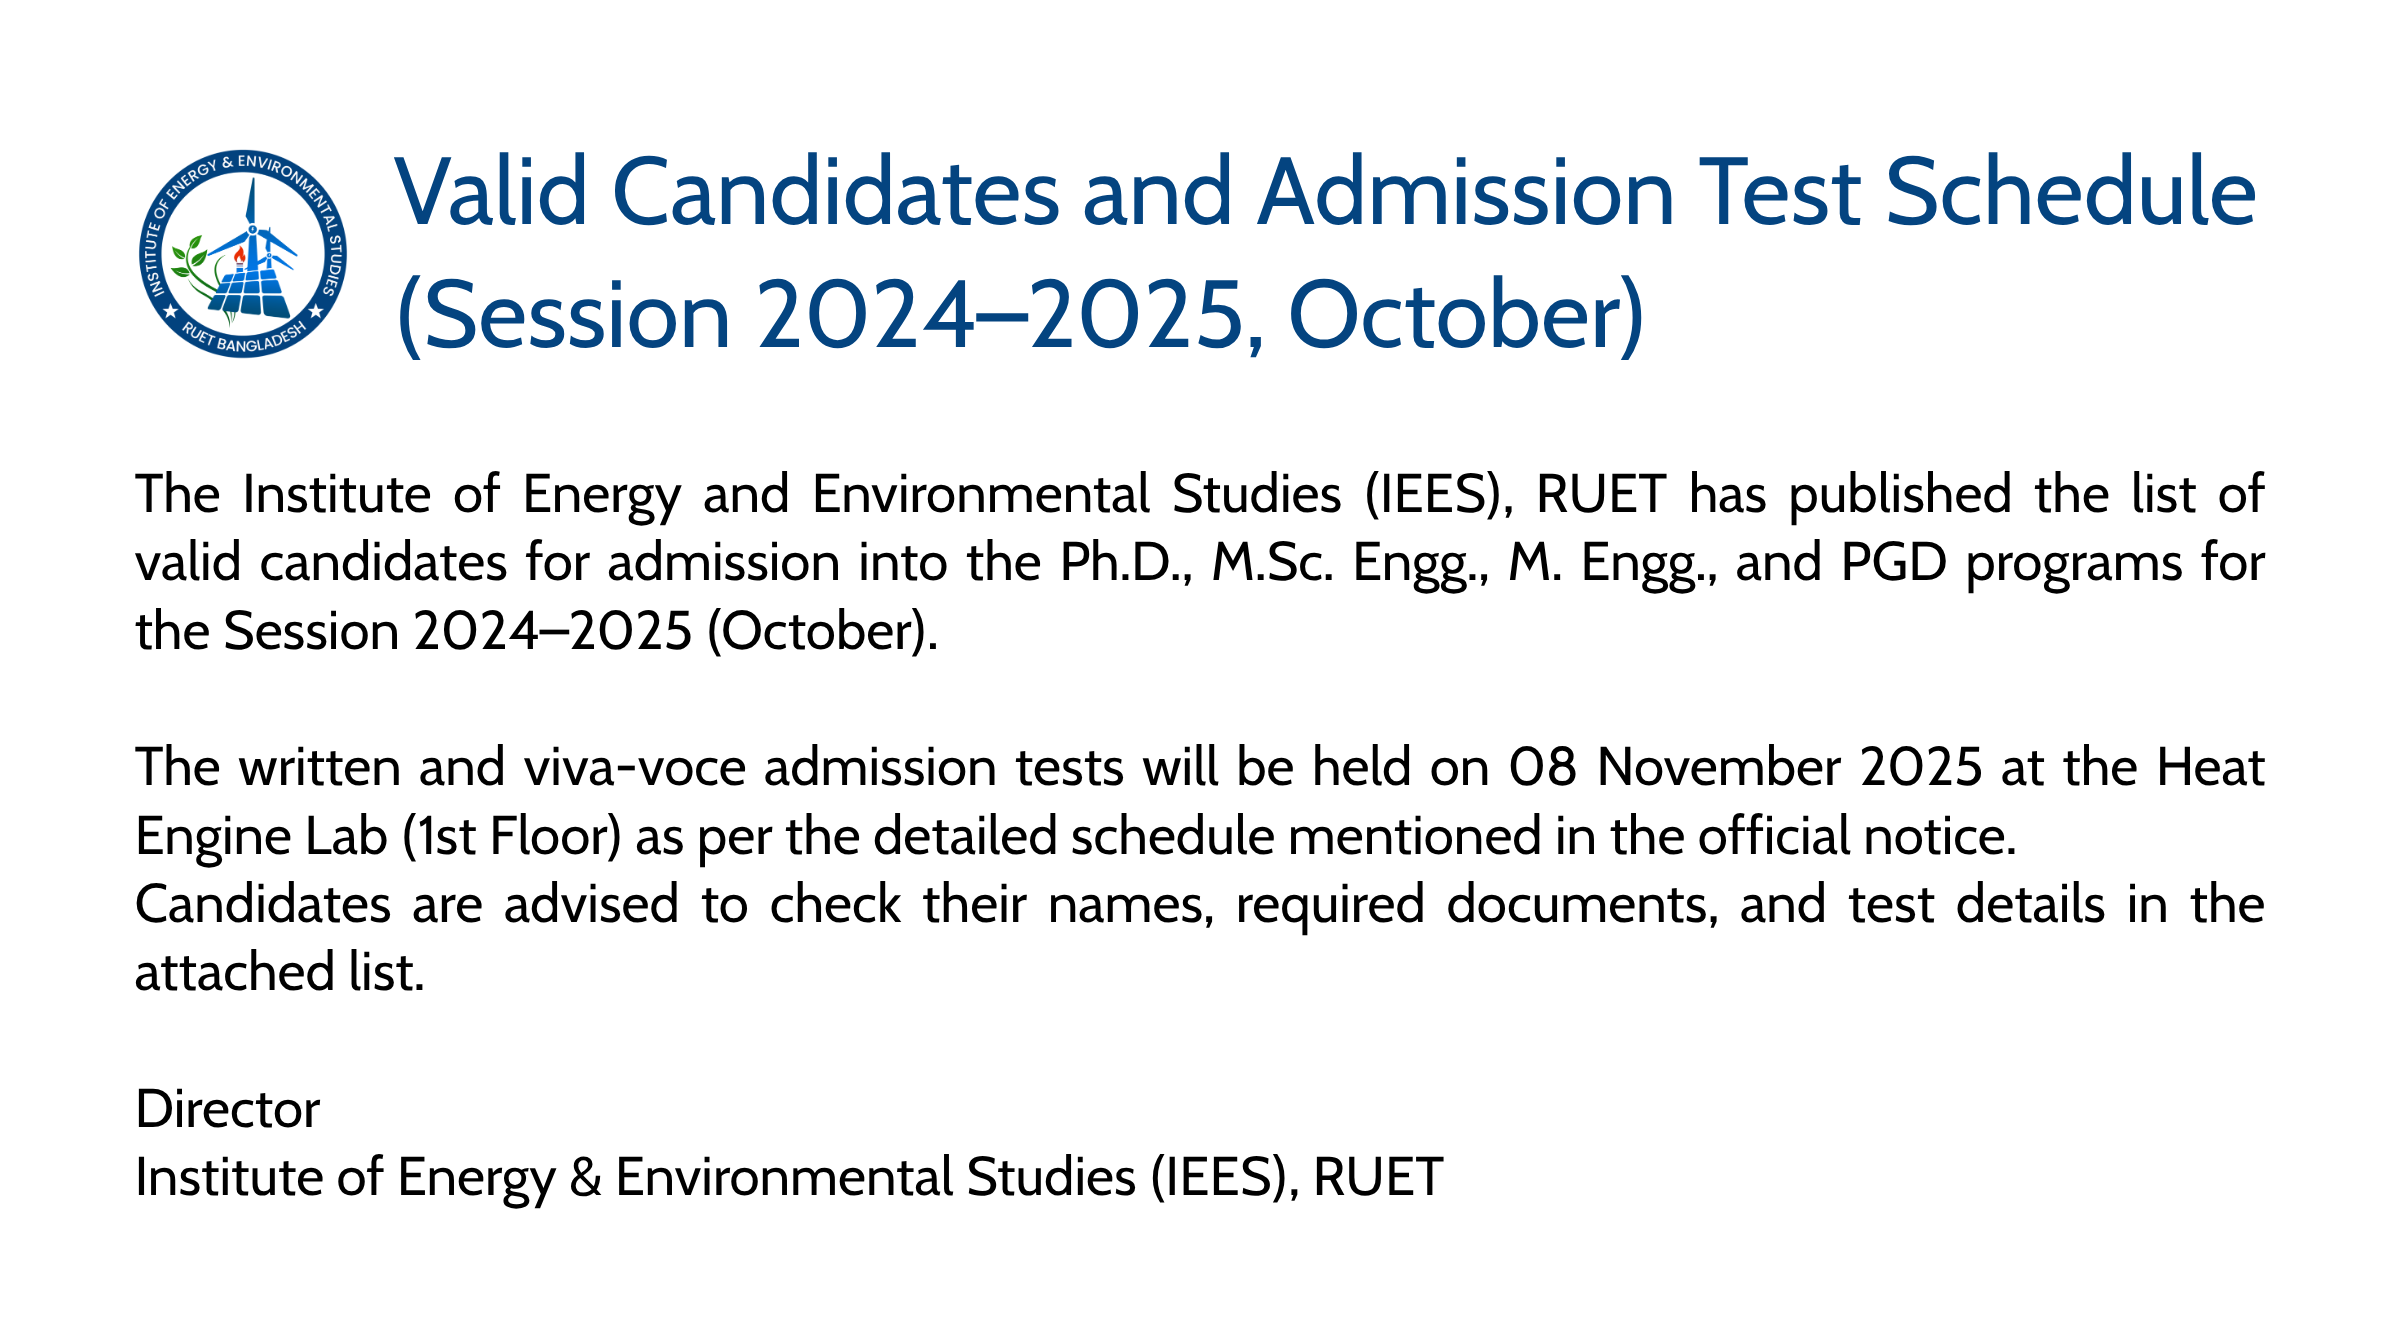
Task: Click the footer "Institute of Energy & Environmental Studies (IEES), RUET"
Action: click(x=789, y=1177)
